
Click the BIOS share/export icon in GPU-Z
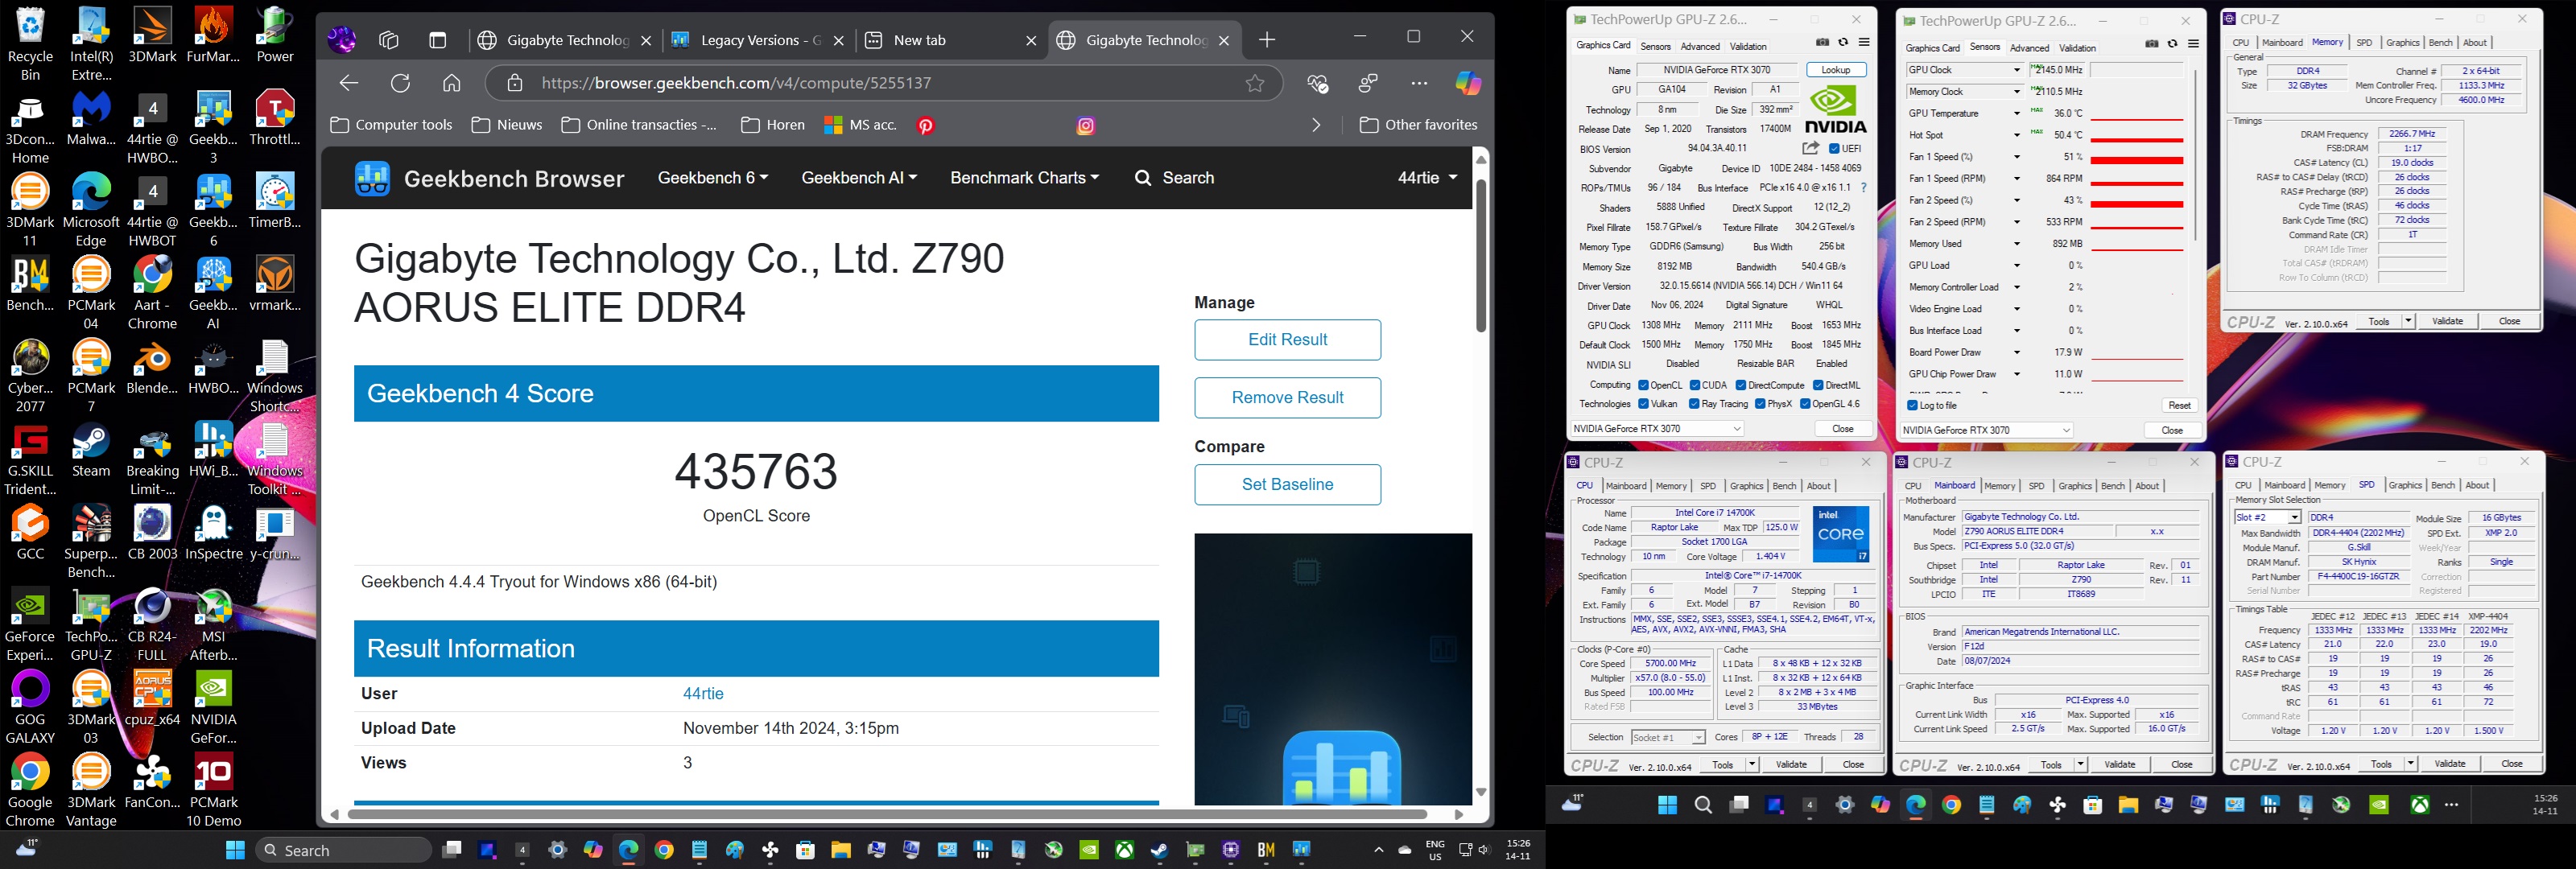click(x=1810, y=148)
